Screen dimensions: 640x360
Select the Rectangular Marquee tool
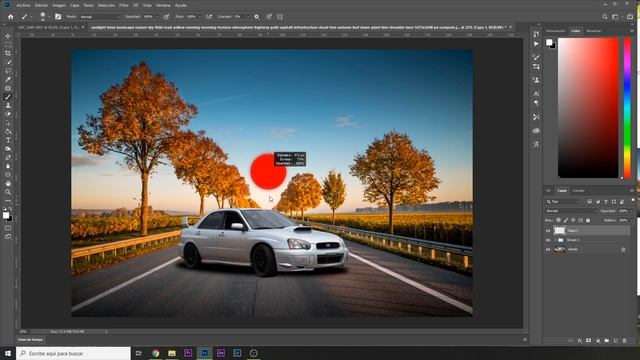[x=8, y=44]
